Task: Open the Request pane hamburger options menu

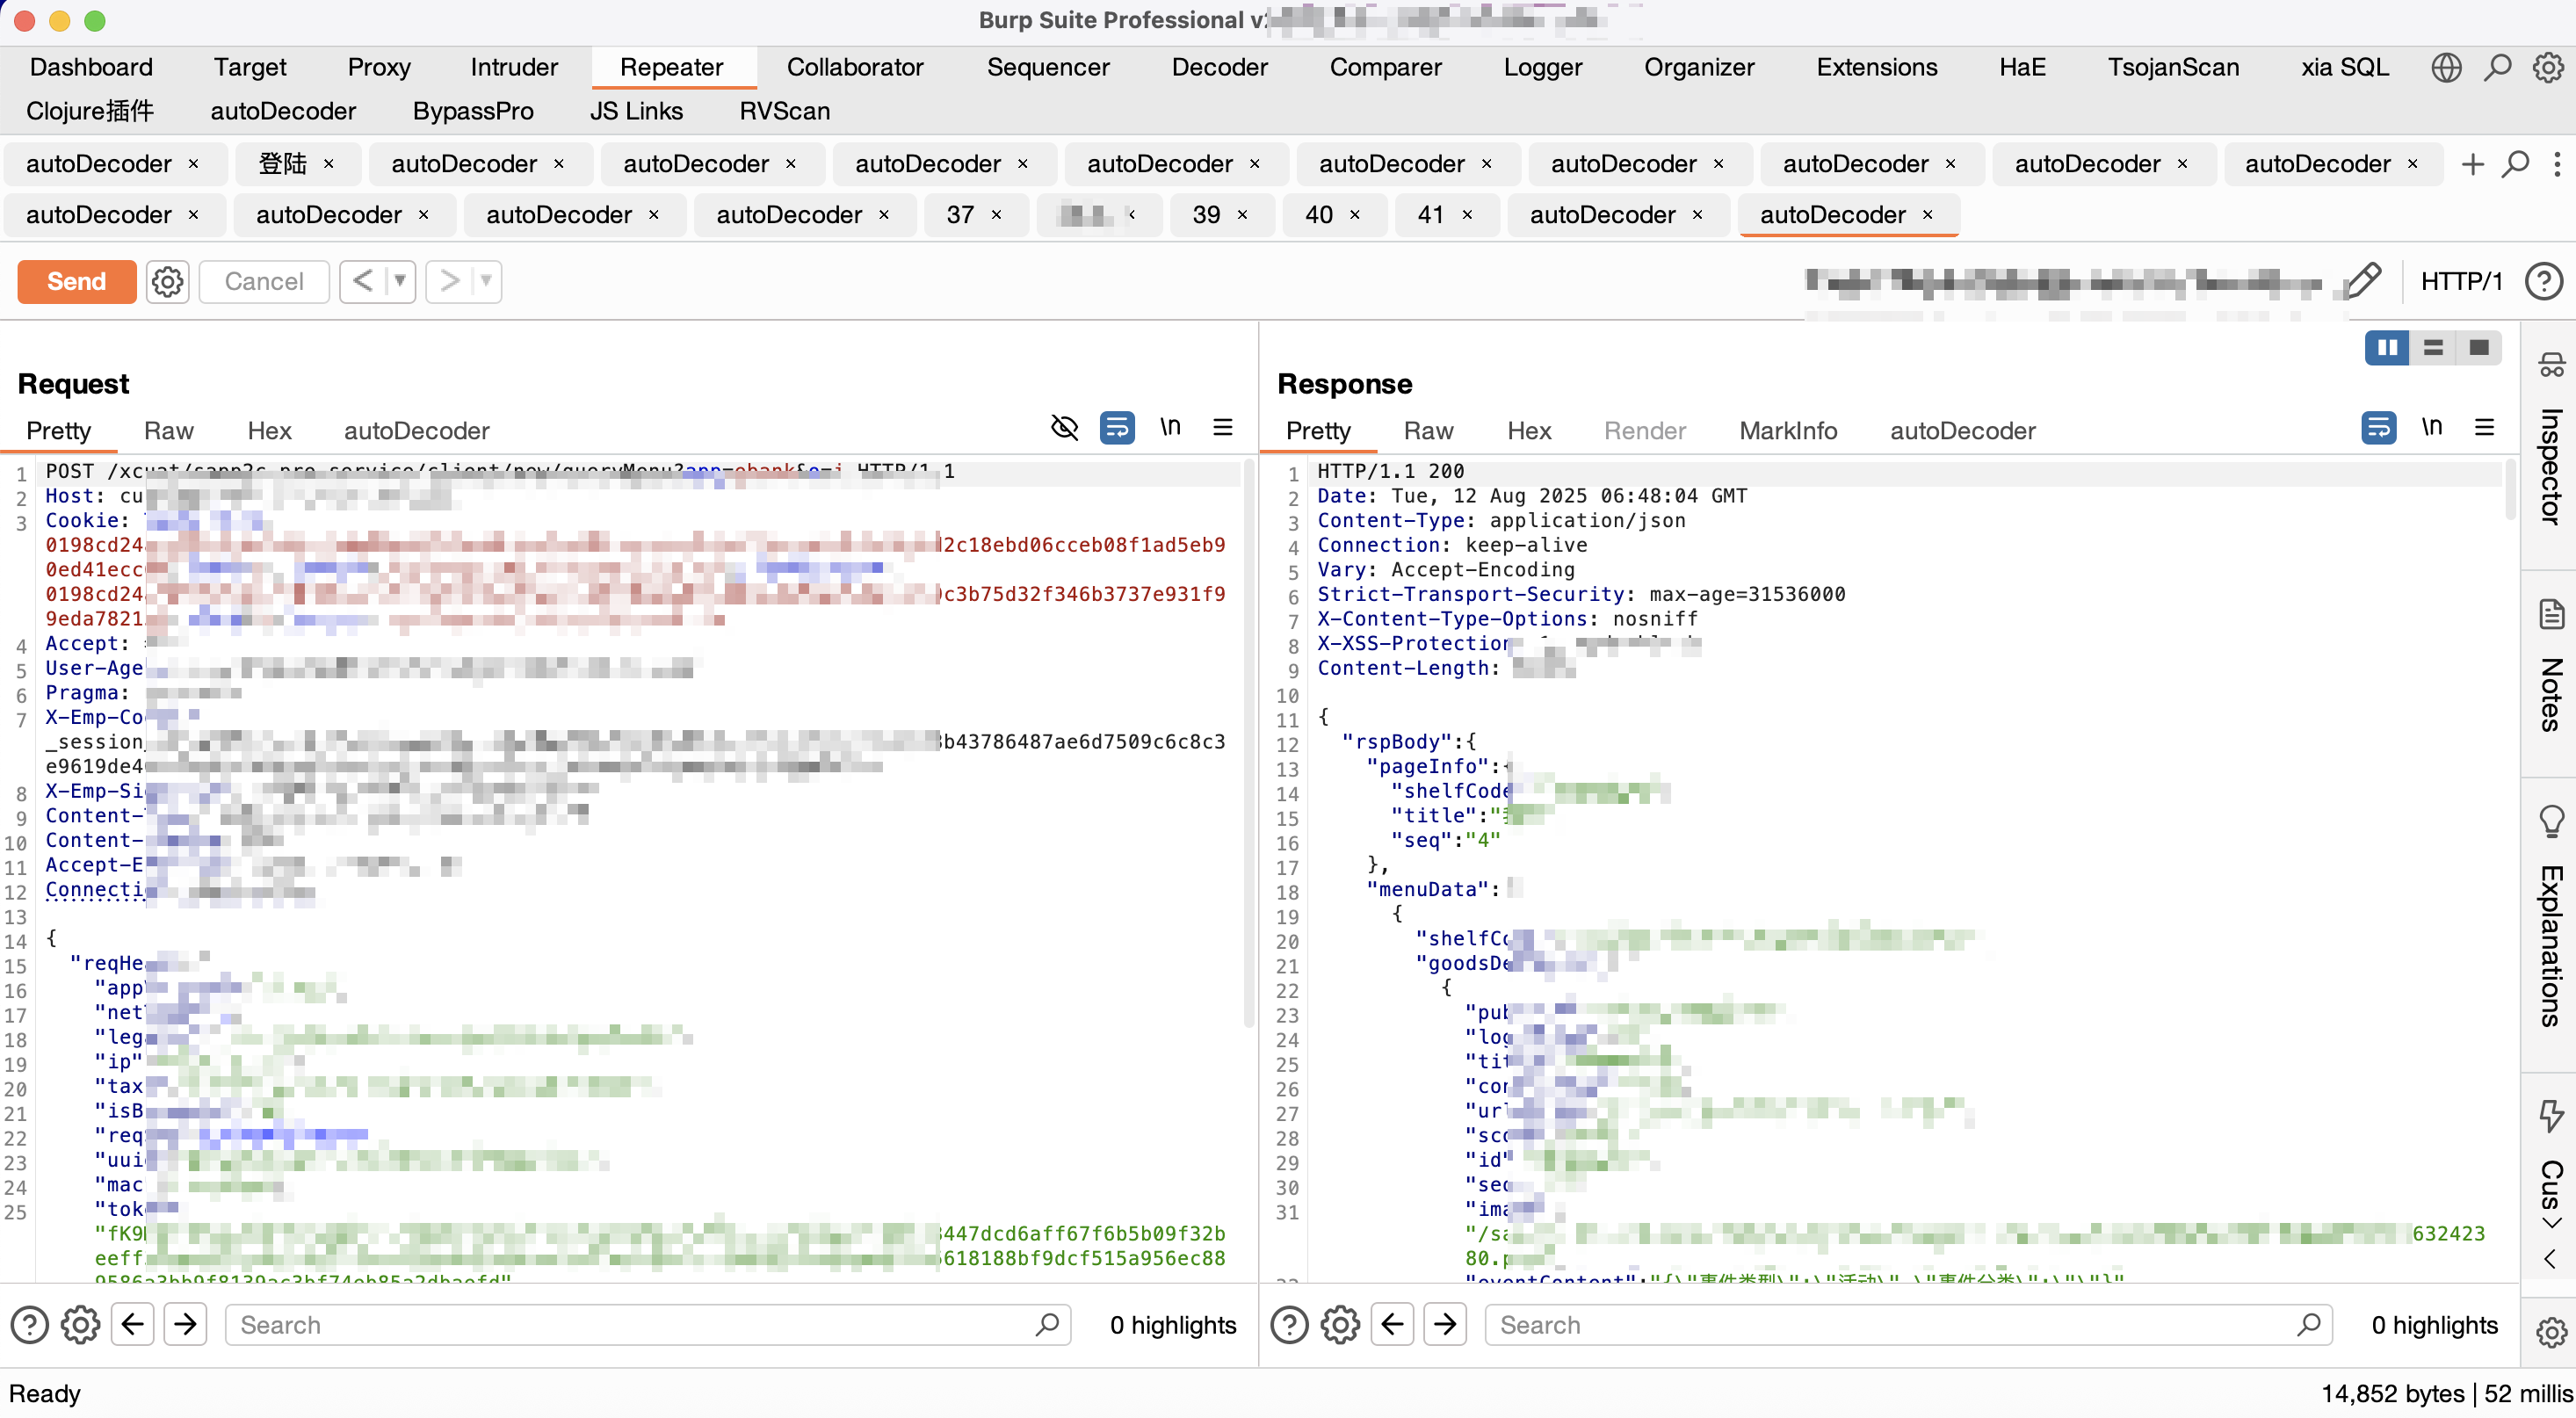Action: pos(1222,428)
